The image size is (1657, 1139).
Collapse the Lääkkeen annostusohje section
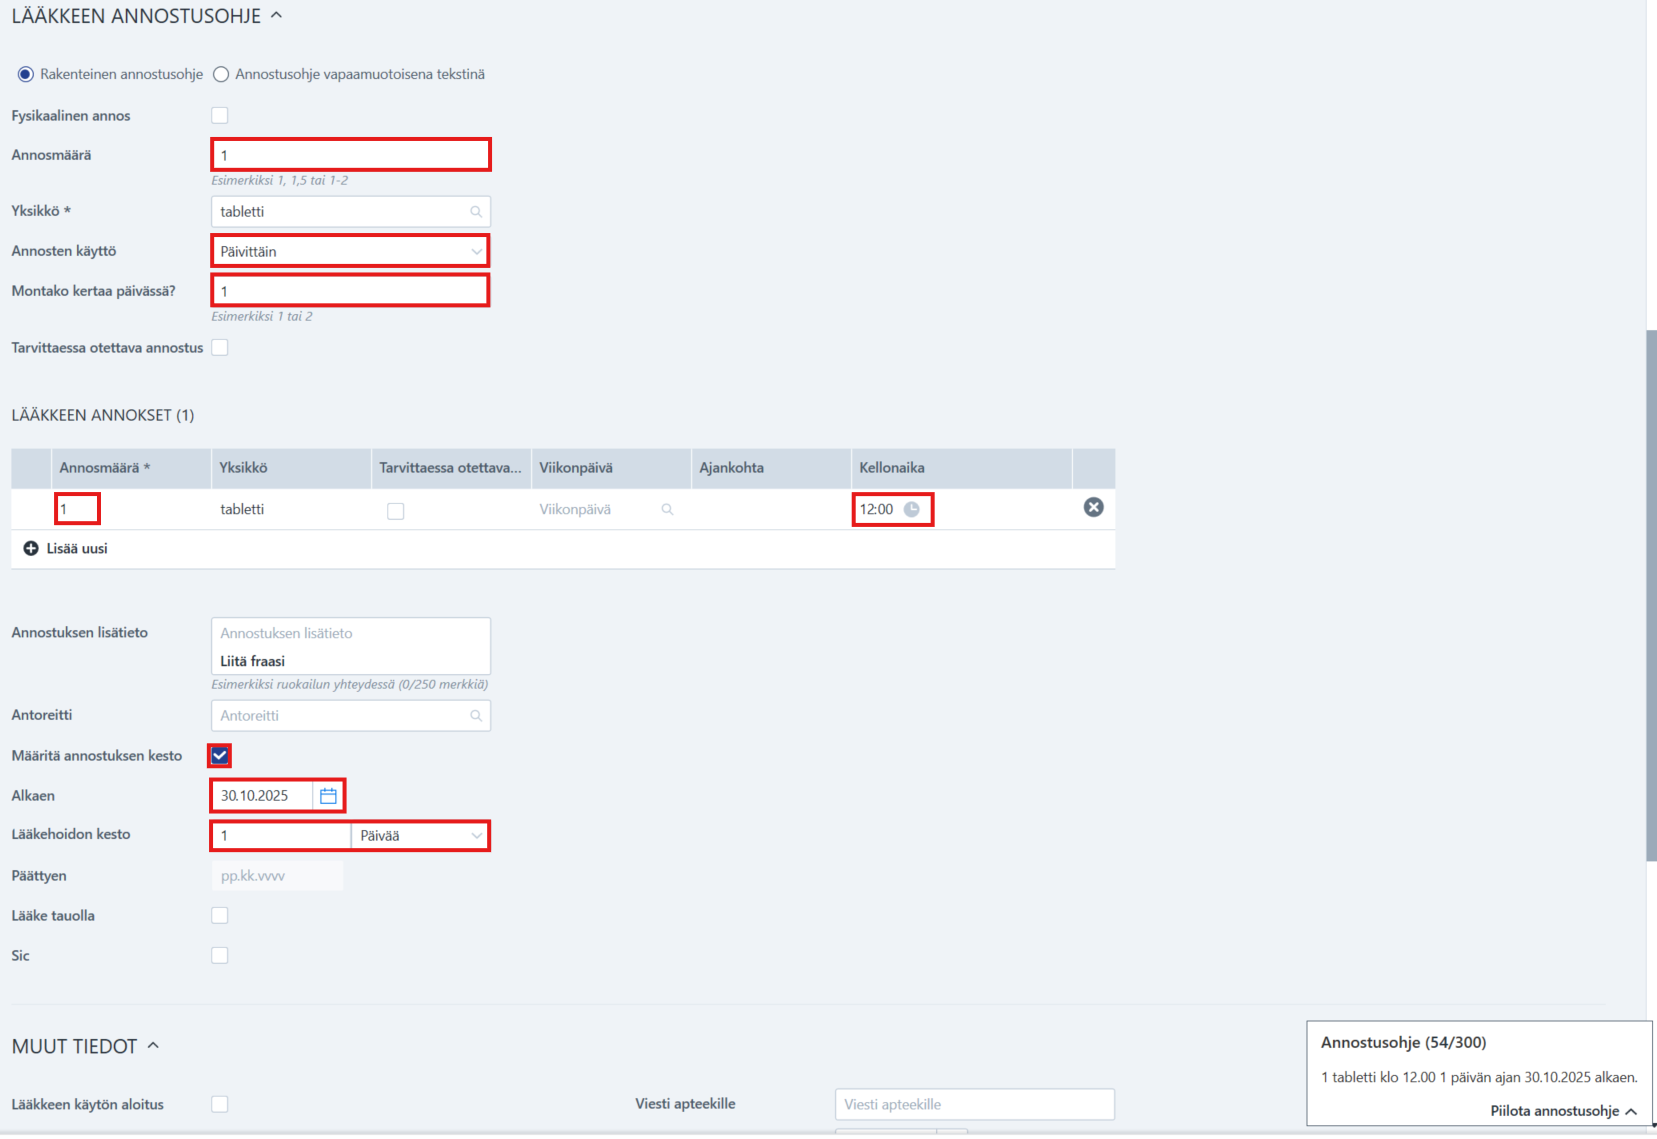pos(277,16)
